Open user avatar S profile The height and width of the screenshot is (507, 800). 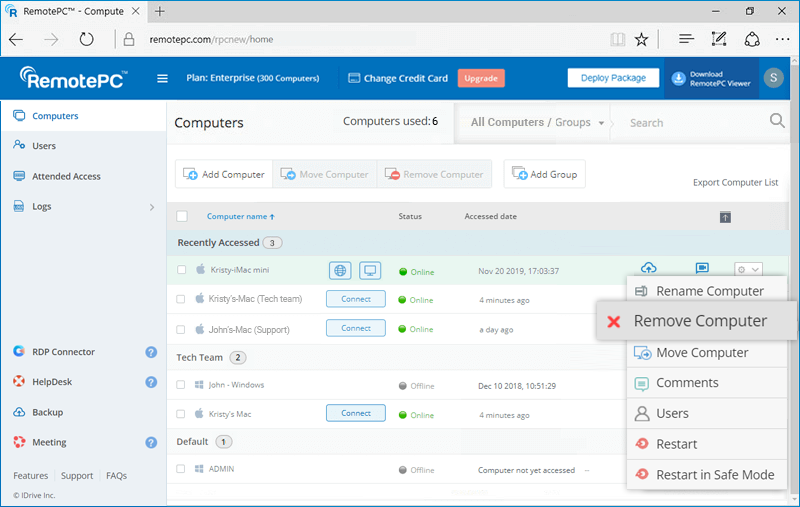[x=773, y=78]
